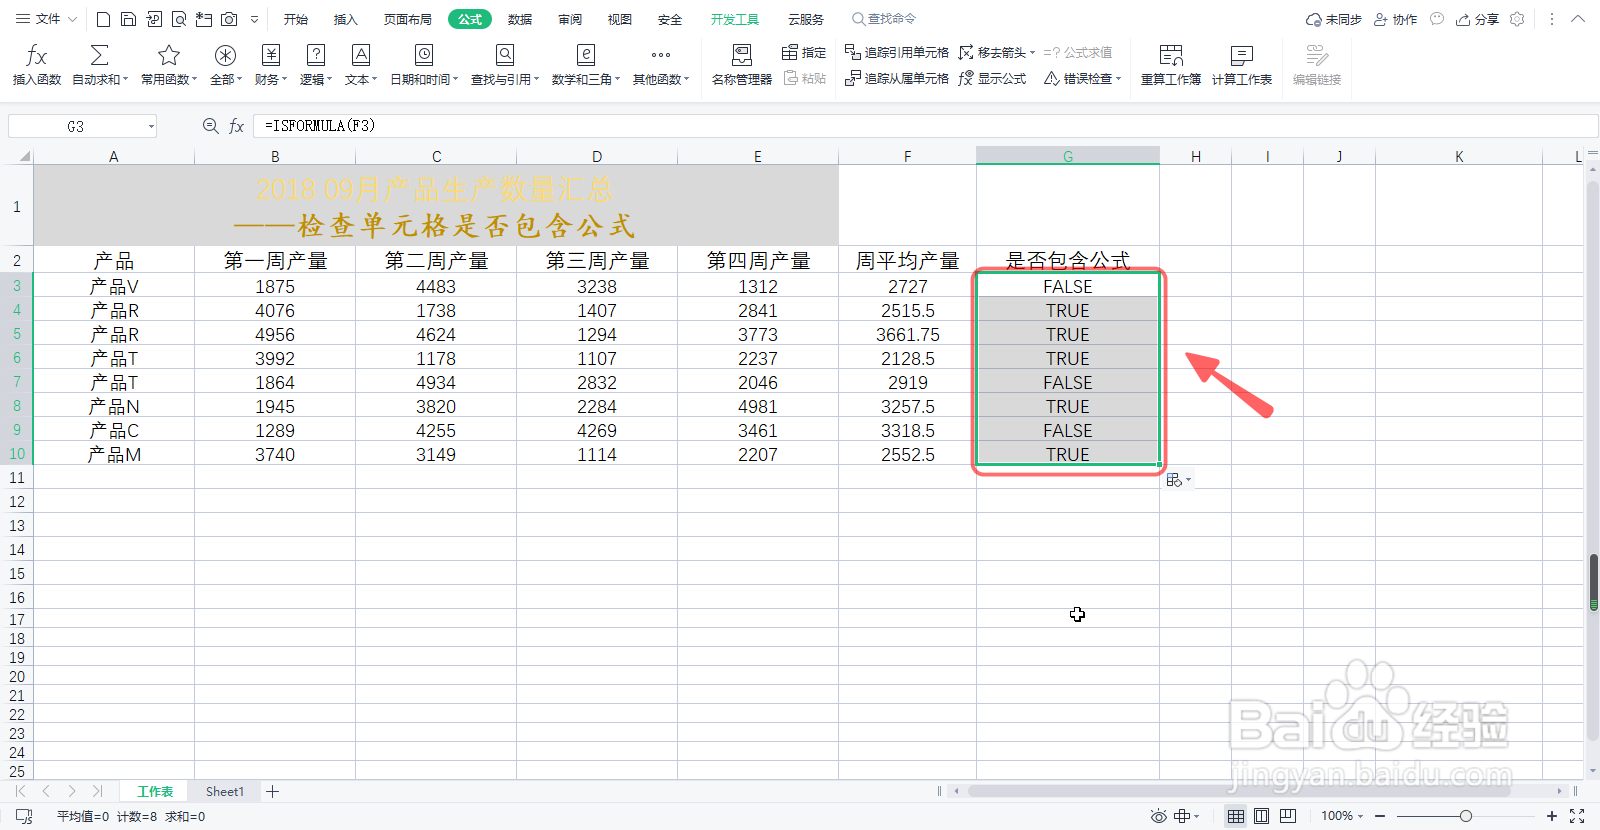Switch to the 页面布局 Page Layout tab

[x=407, y=19]
